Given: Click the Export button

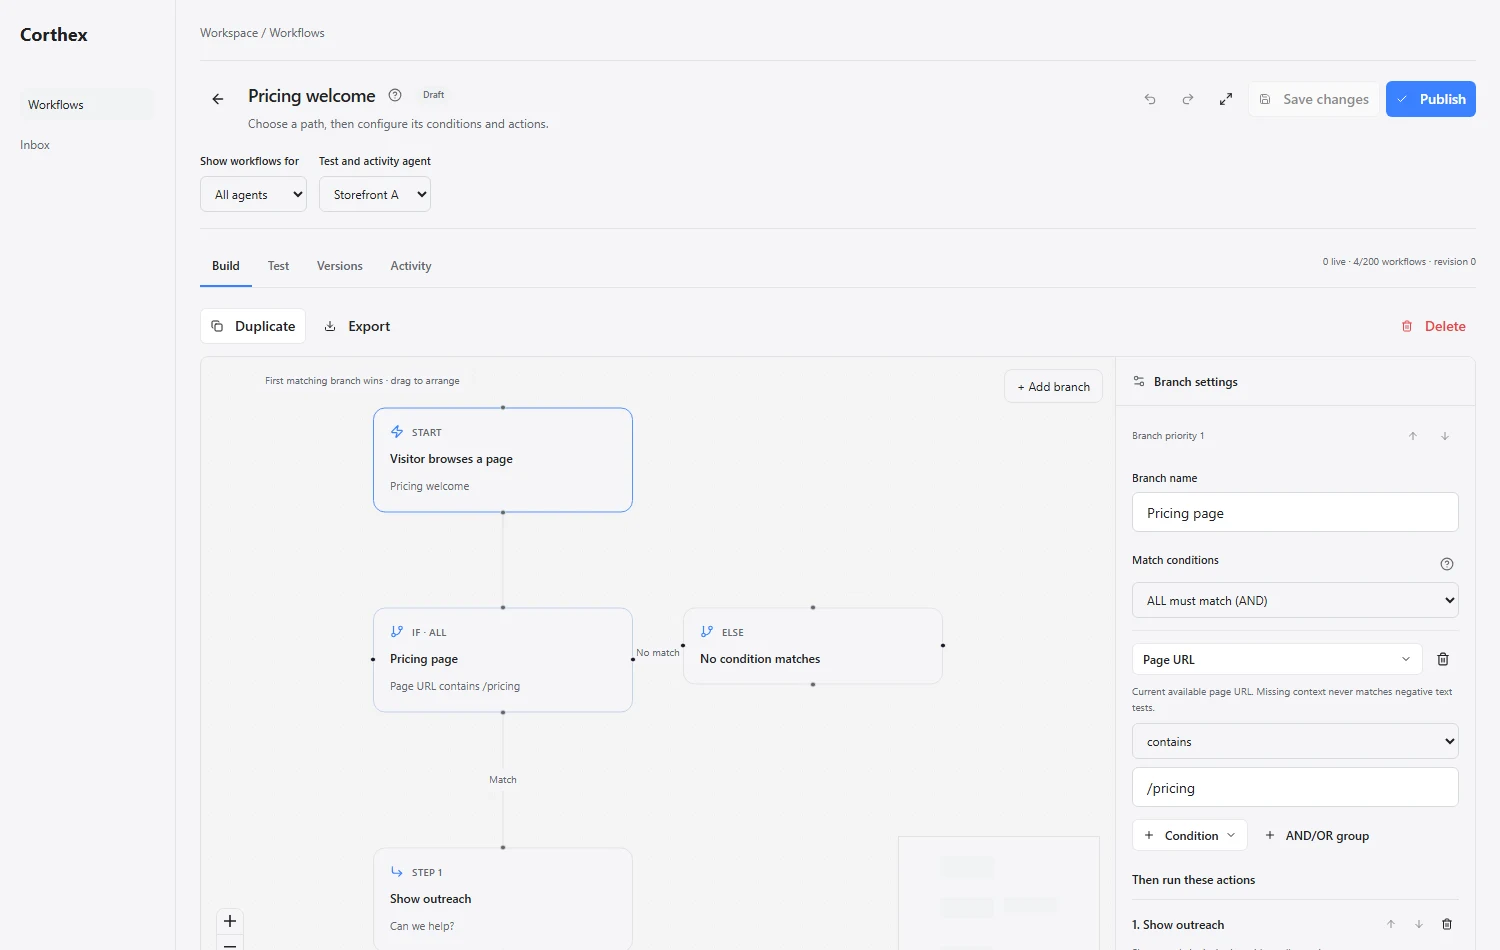Looking at the screenshot, I should coord(357,326).
